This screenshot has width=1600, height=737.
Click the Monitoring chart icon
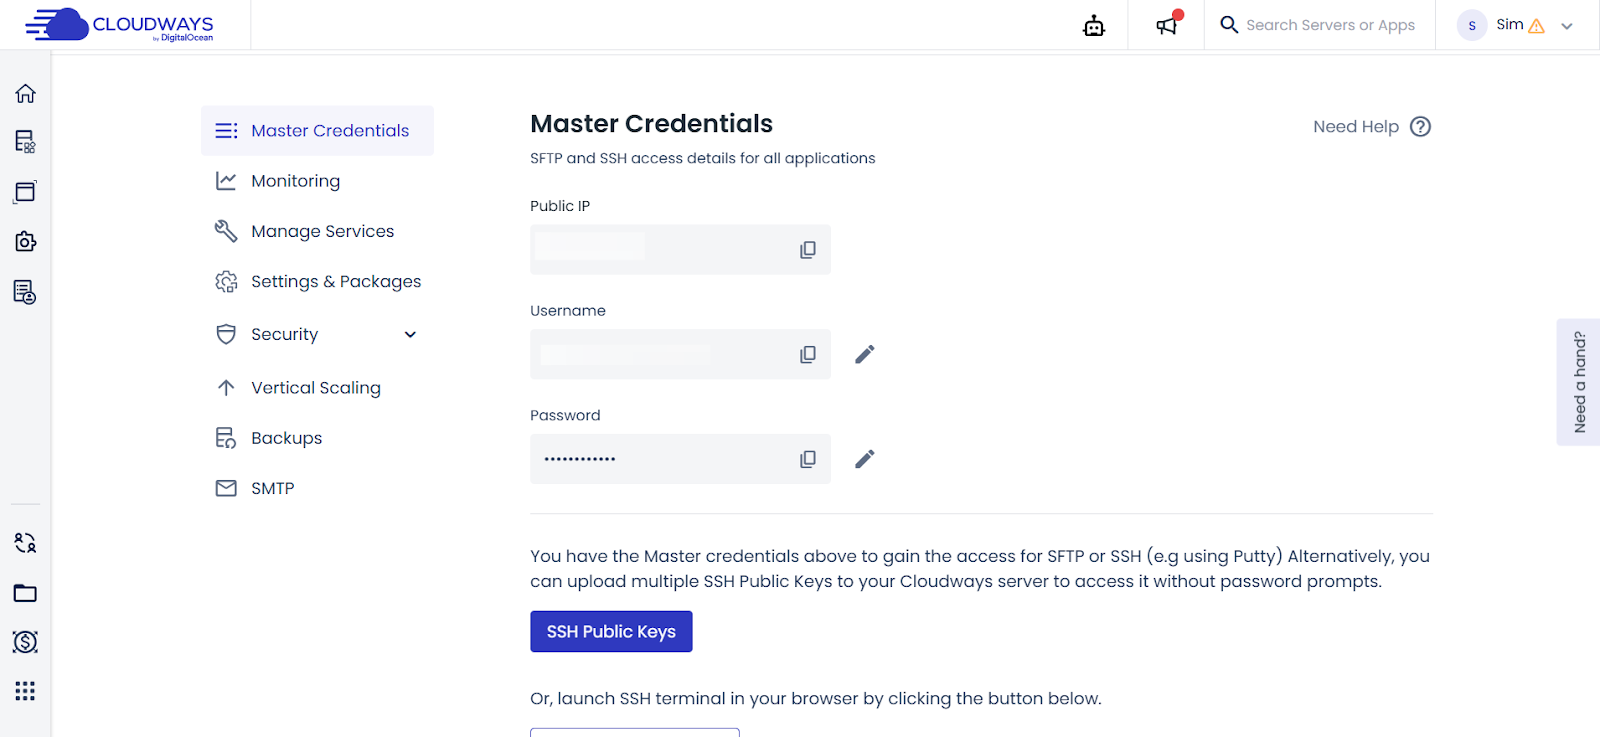(226, 181)
